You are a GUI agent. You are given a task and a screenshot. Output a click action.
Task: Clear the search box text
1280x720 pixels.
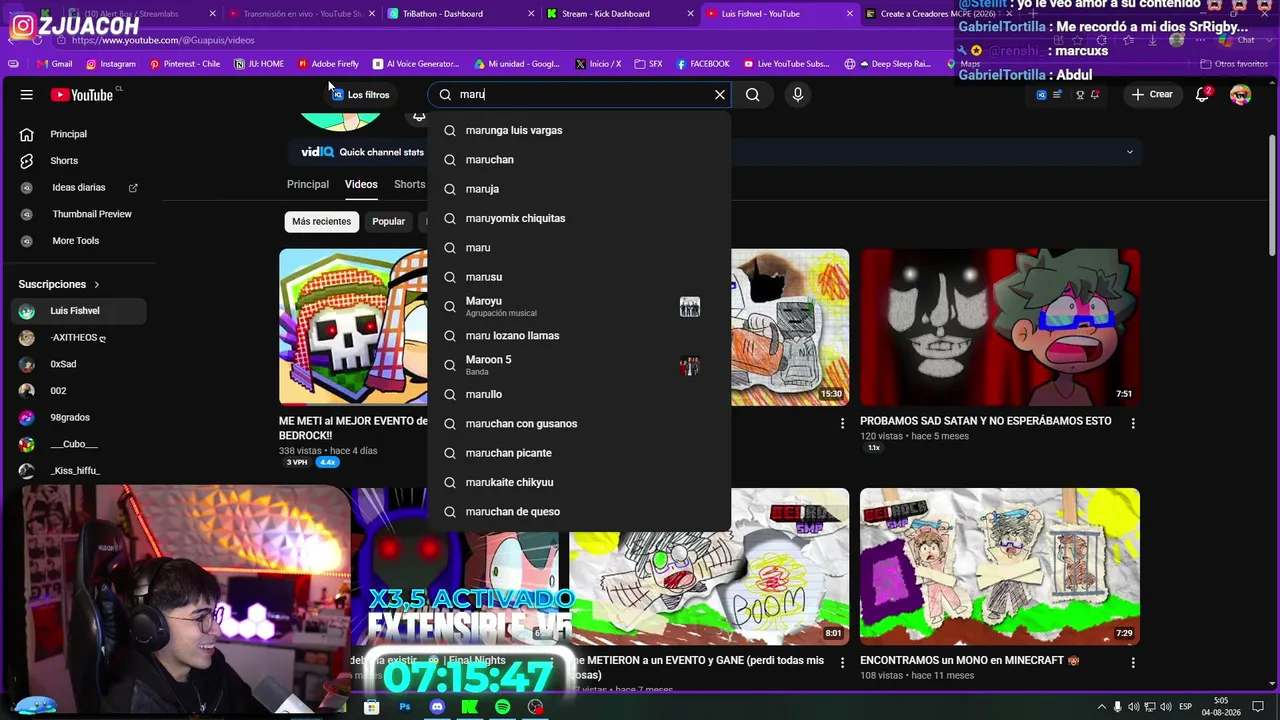pyautogui.click(x=719, y=95)
